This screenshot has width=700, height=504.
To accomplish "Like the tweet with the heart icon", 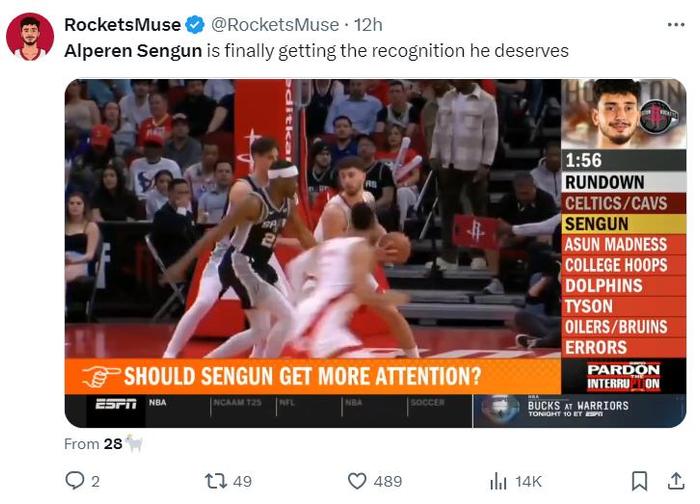I will (357, 481).
